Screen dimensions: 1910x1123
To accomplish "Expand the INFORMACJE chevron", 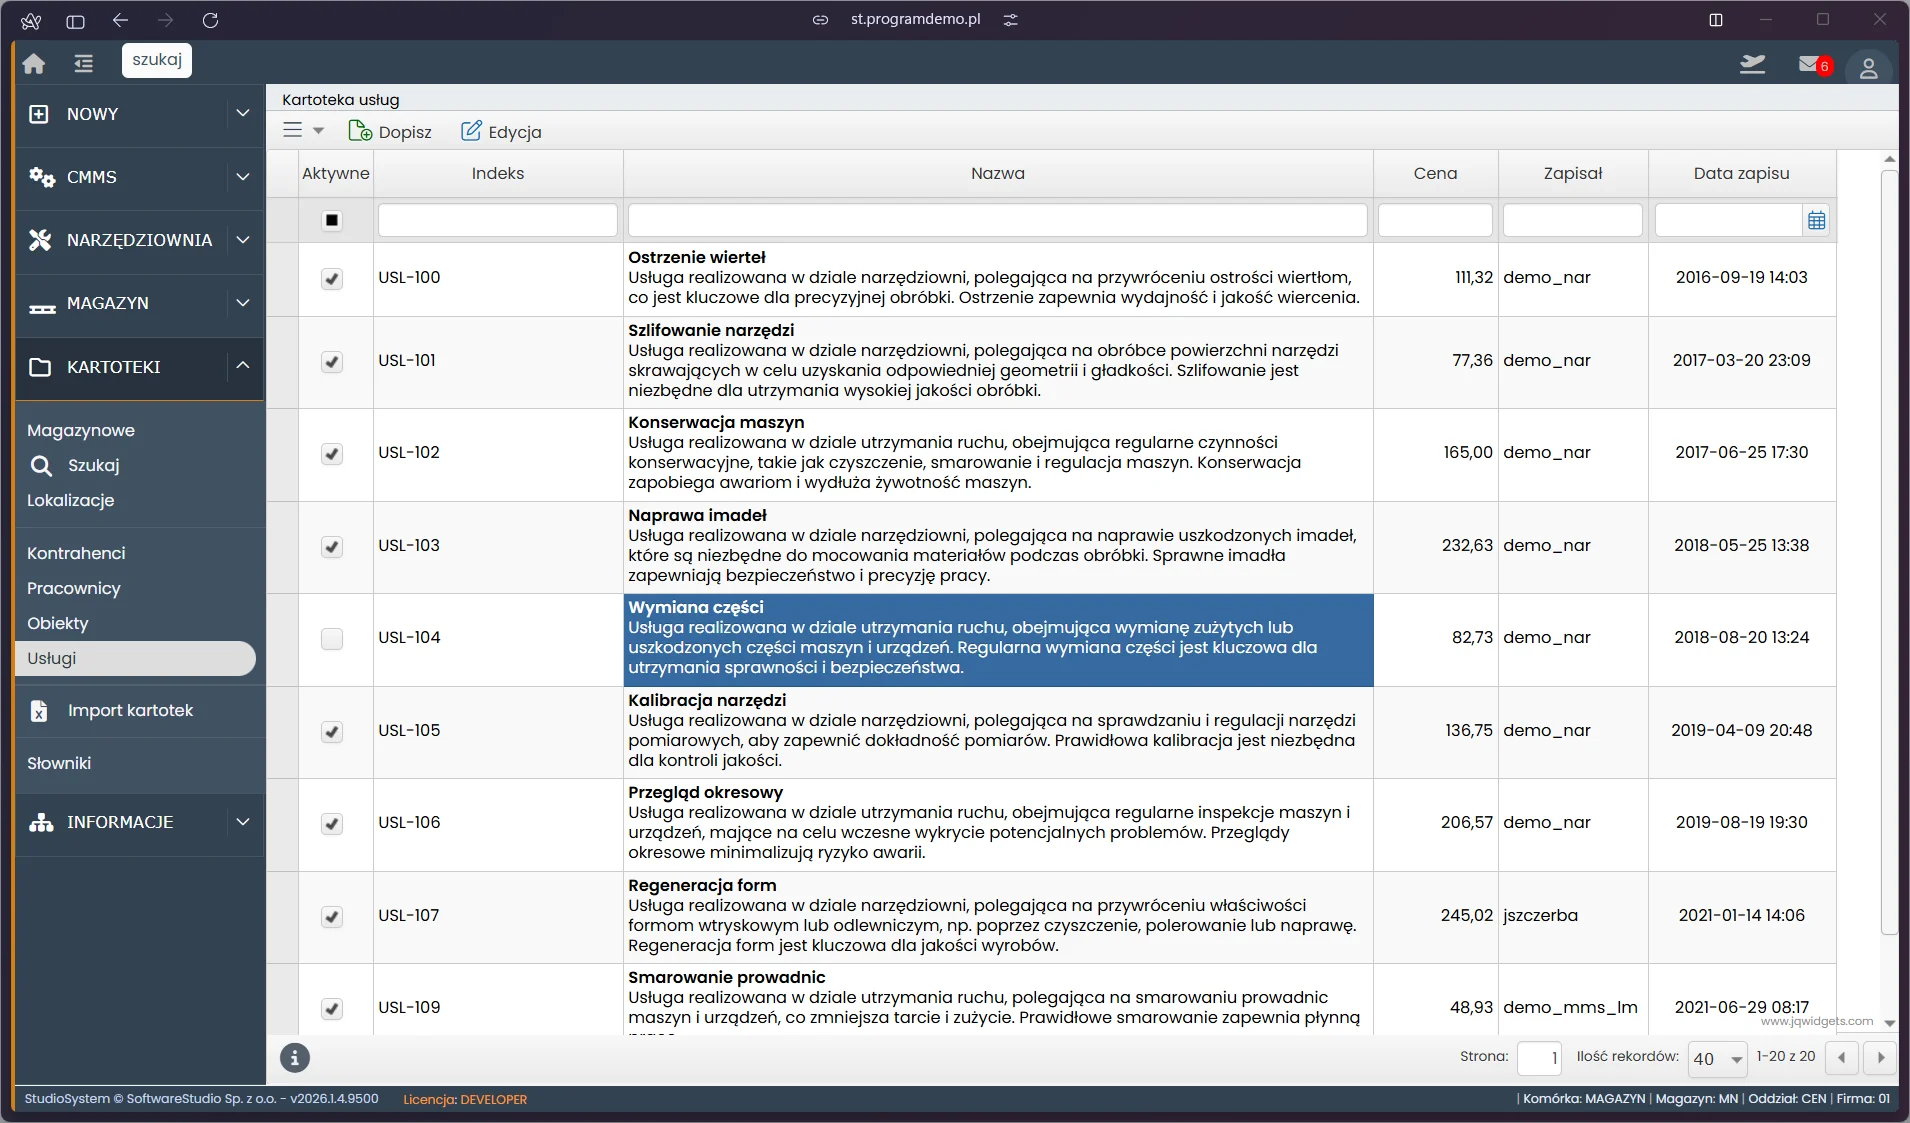I will [243, 821].
